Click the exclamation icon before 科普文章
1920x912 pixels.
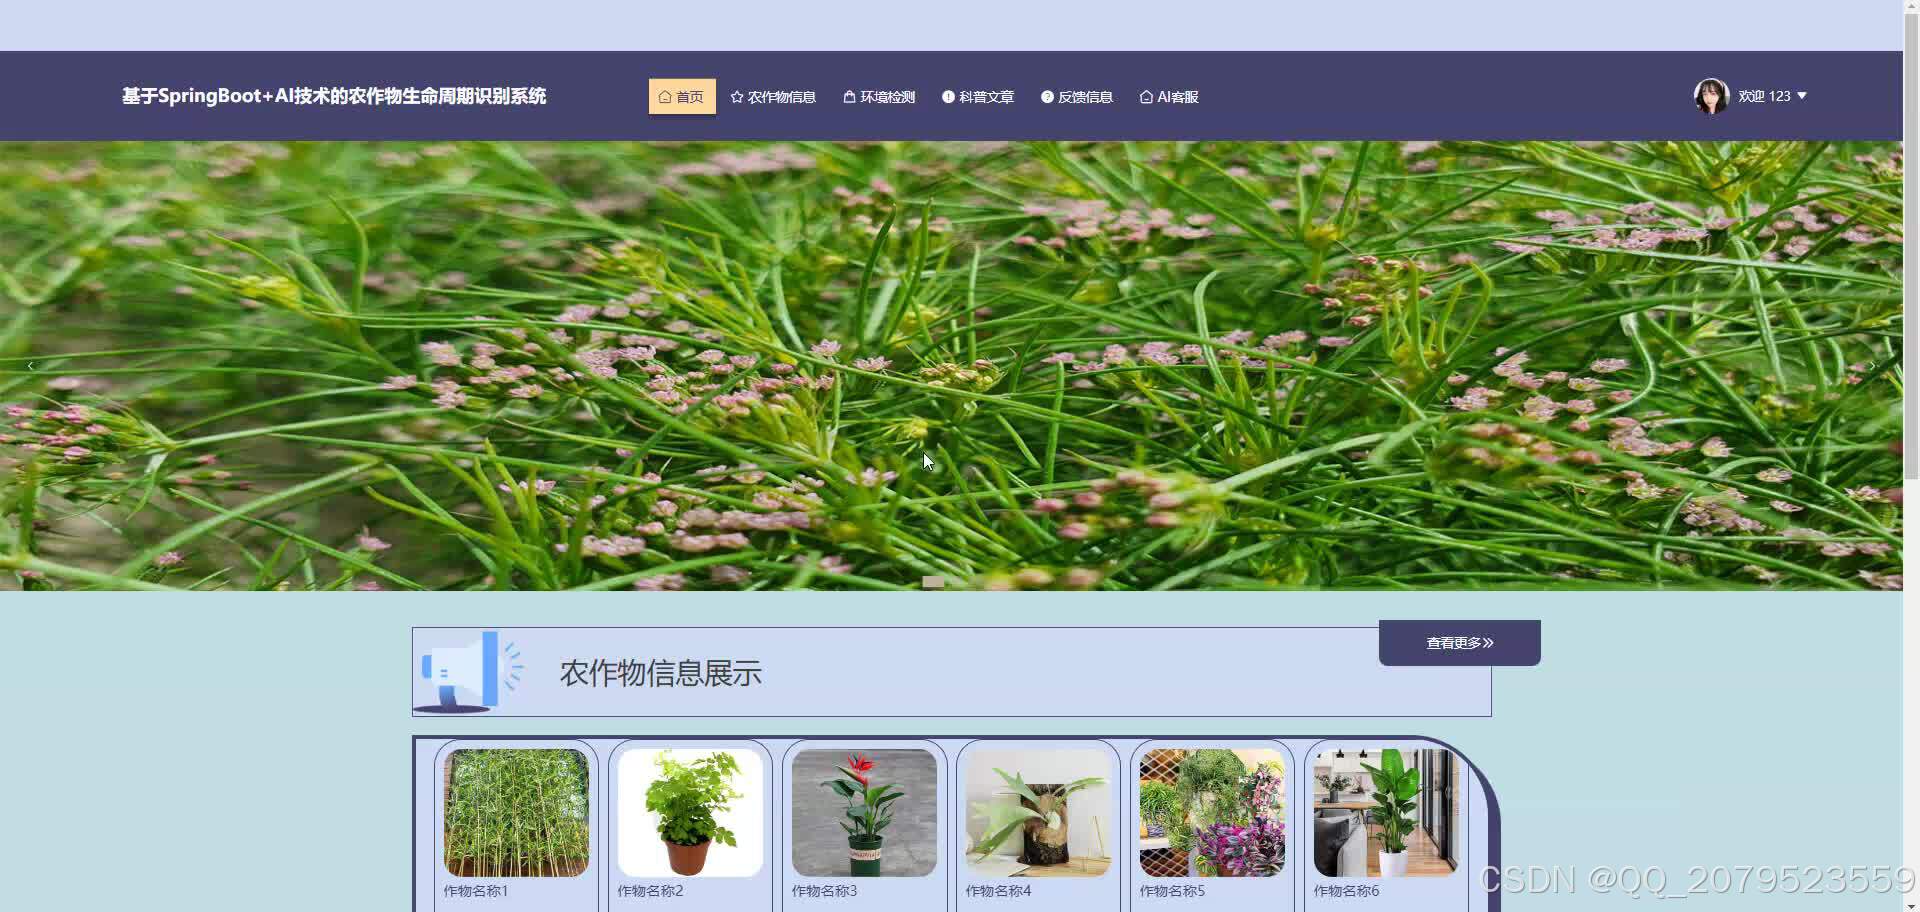coord(947,96)
